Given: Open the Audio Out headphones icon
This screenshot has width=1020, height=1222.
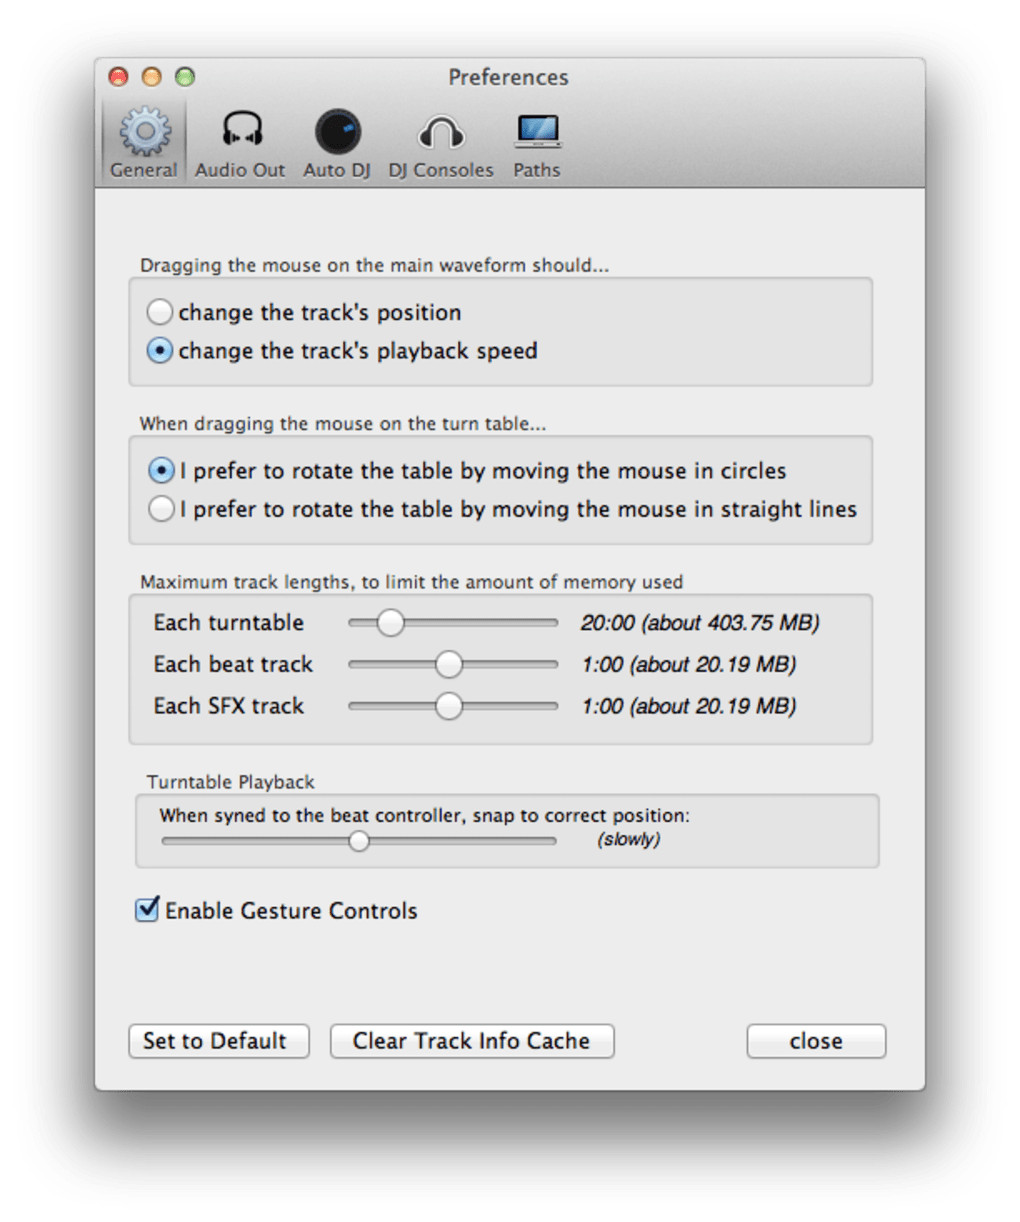Looking at the screenshot, I should tap(241, 130).
